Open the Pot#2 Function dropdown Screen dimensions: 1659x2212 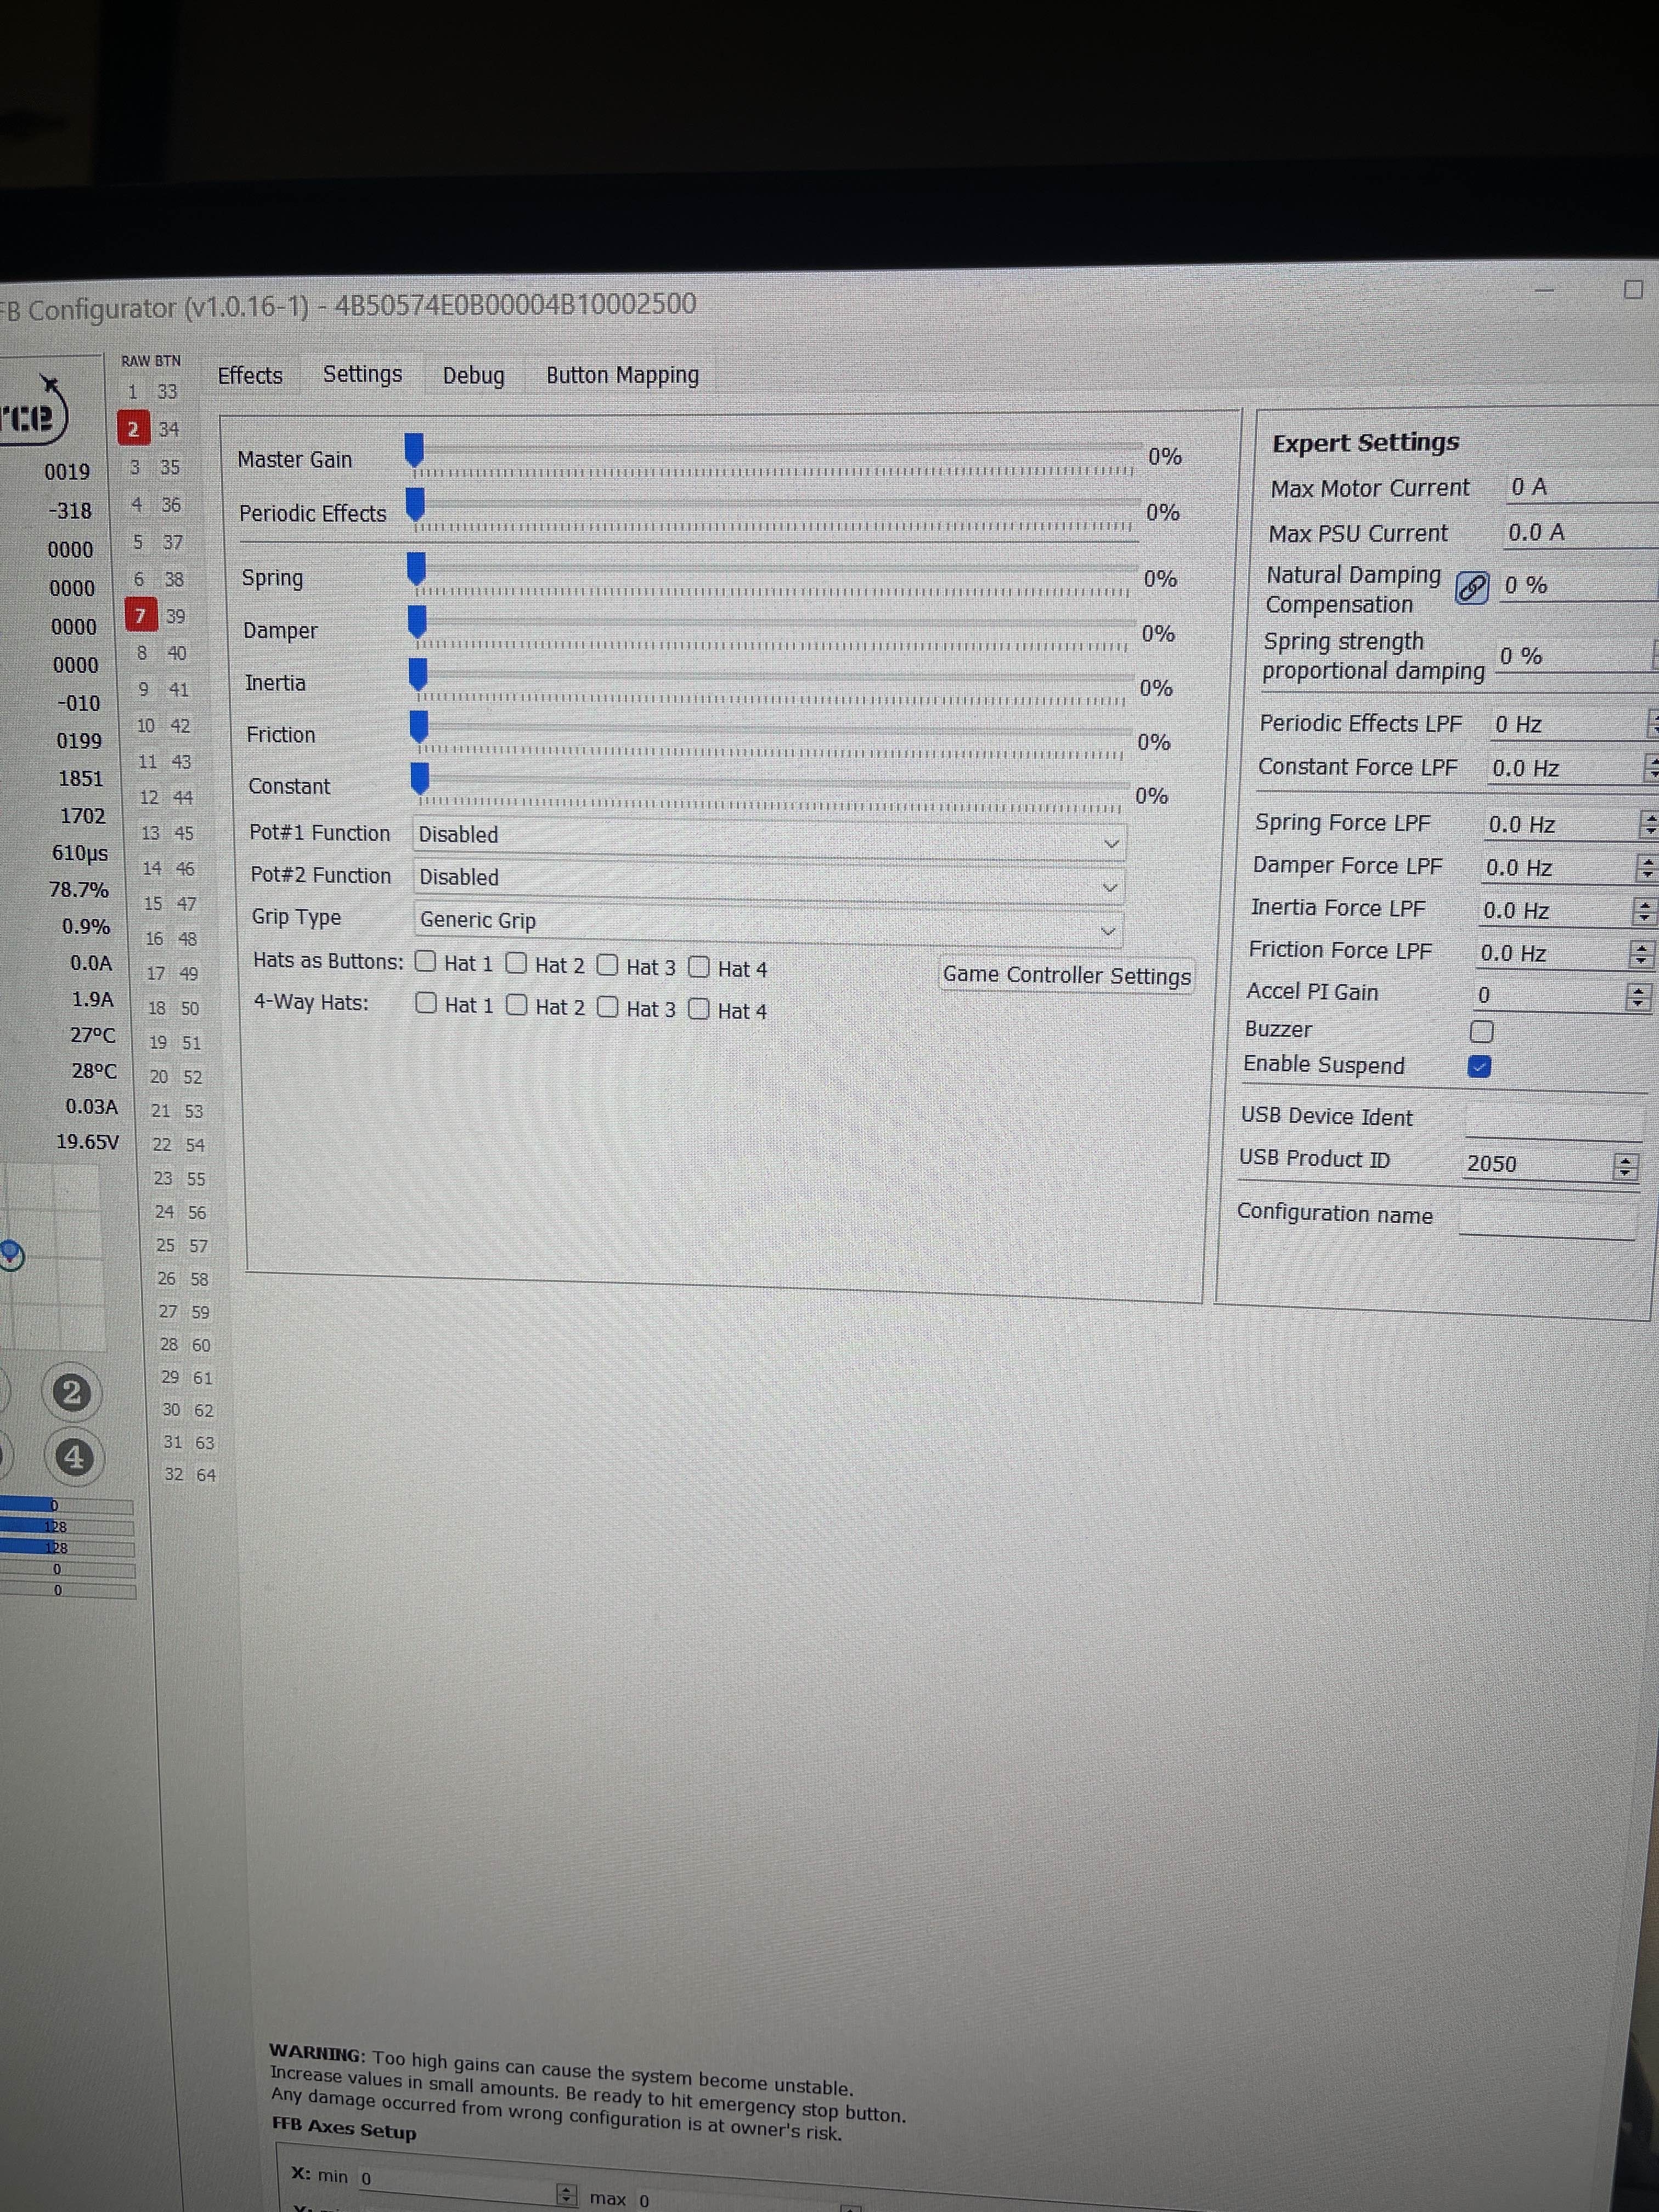pyautogui.click(x=767, y=881)
